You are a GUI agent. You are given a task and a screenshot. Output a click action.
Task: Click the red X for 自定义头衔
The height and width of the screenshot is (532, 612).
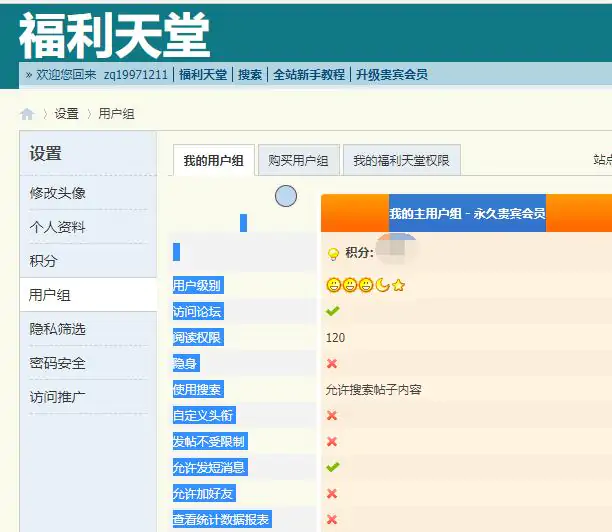click(332, 415)
